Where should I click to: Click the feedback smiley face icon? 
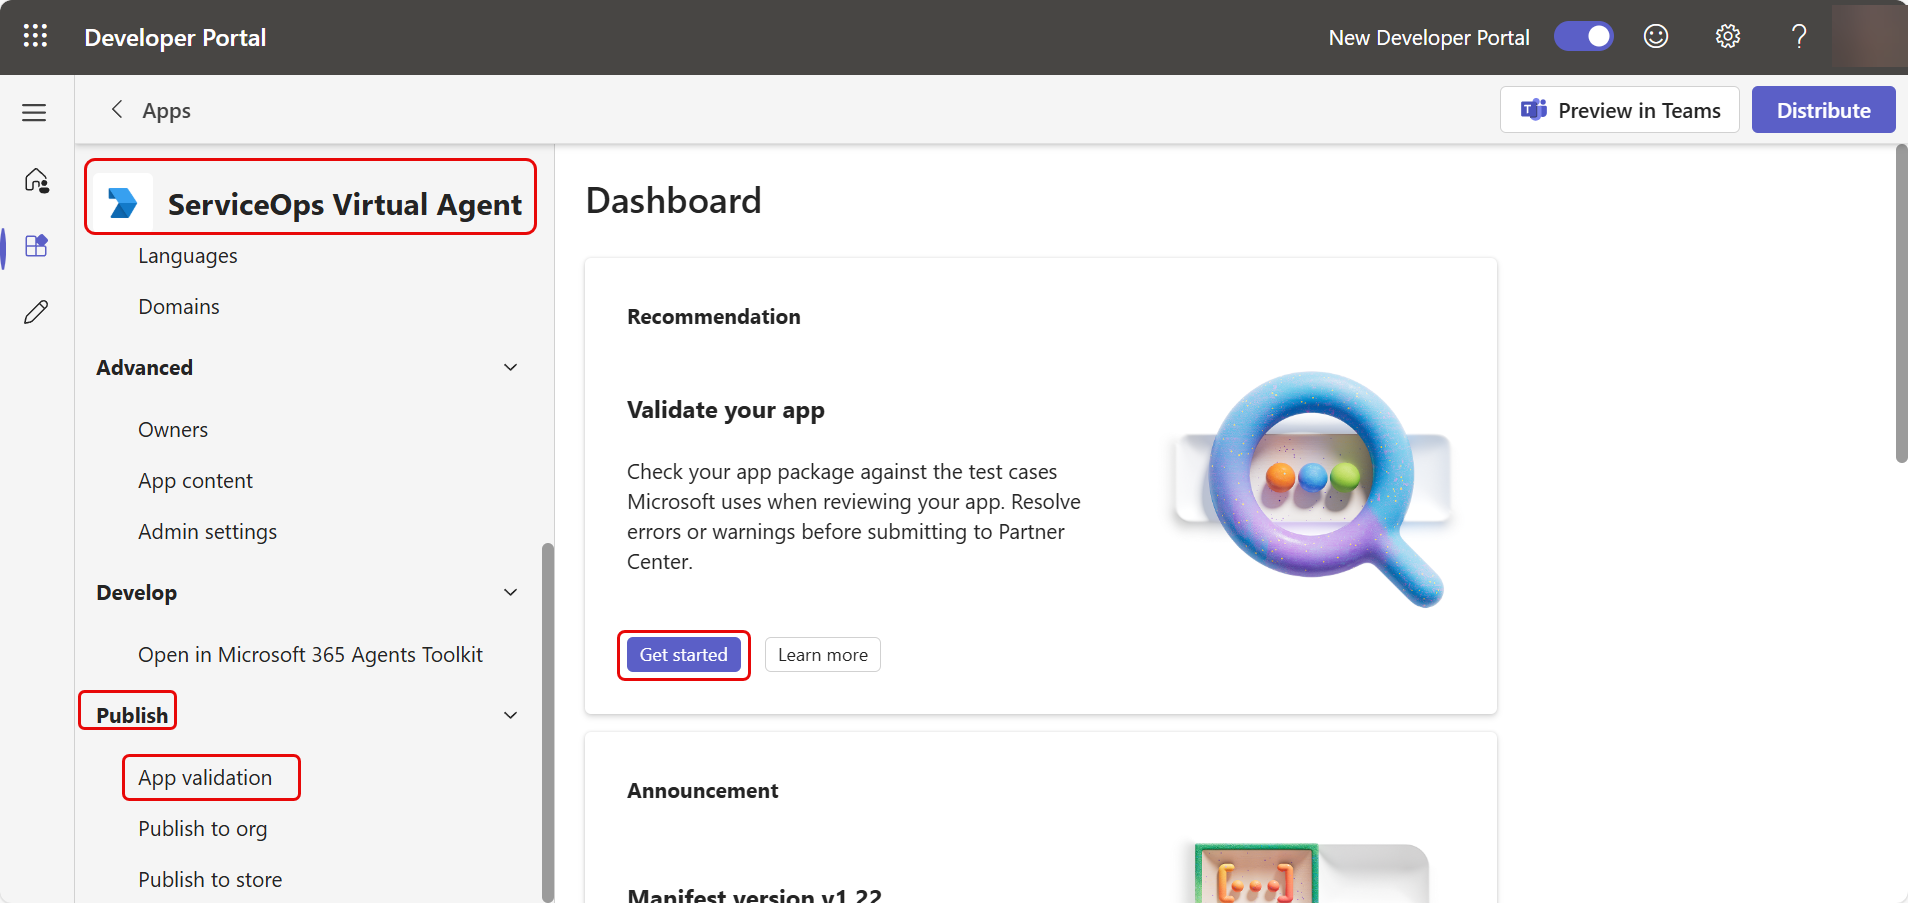pyautogui.click(x=1656, y=37)
